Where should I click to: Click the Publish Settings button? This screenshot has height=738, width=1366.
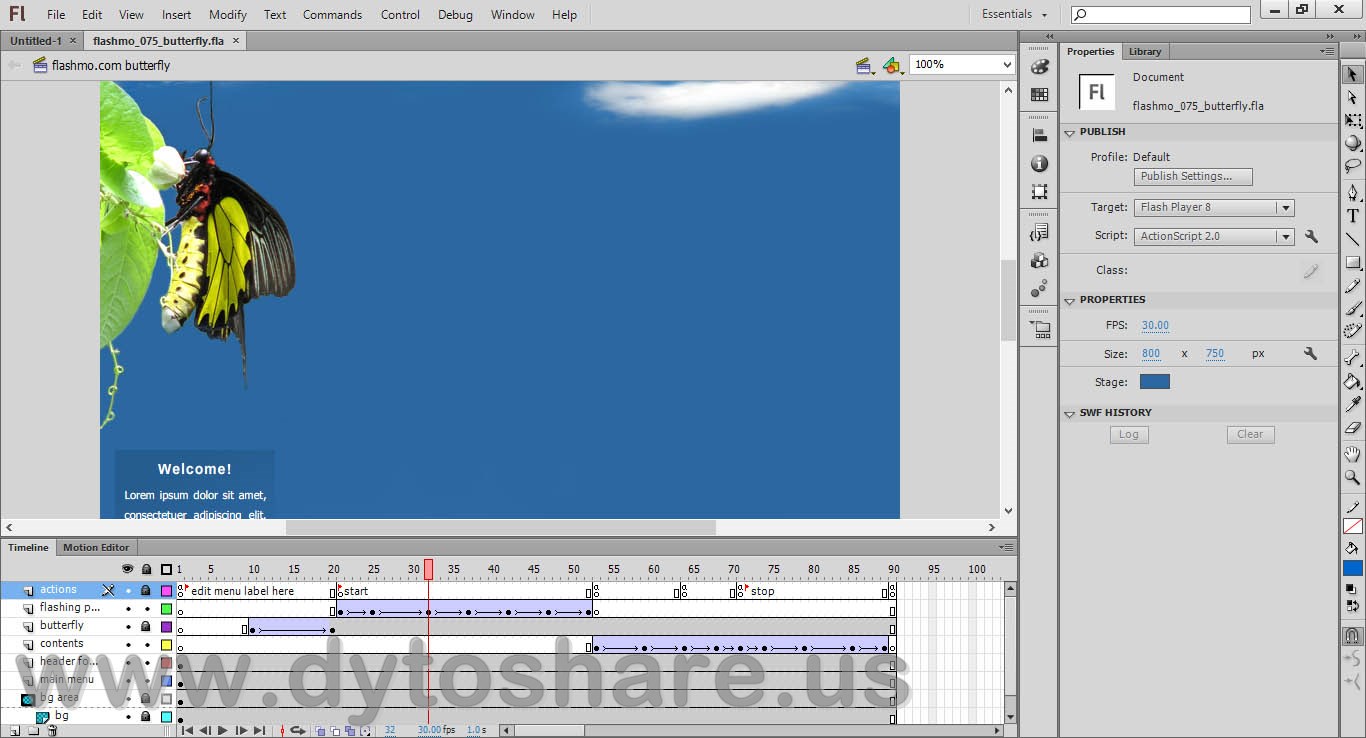(1193, 176)
